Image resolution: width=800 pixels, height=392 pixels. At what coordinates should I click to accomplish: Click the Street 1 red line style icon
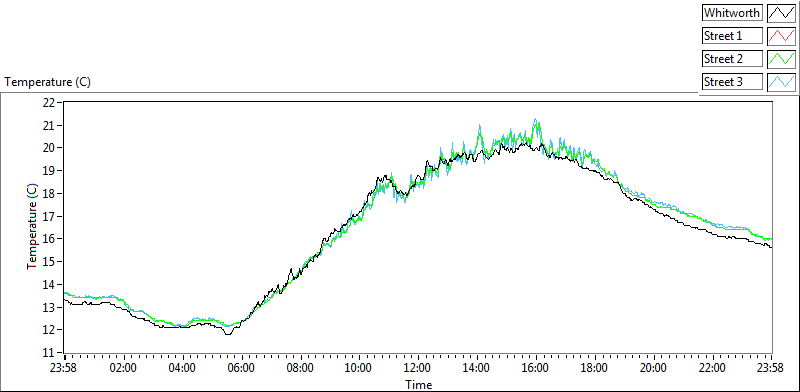(x=781, y=36)
